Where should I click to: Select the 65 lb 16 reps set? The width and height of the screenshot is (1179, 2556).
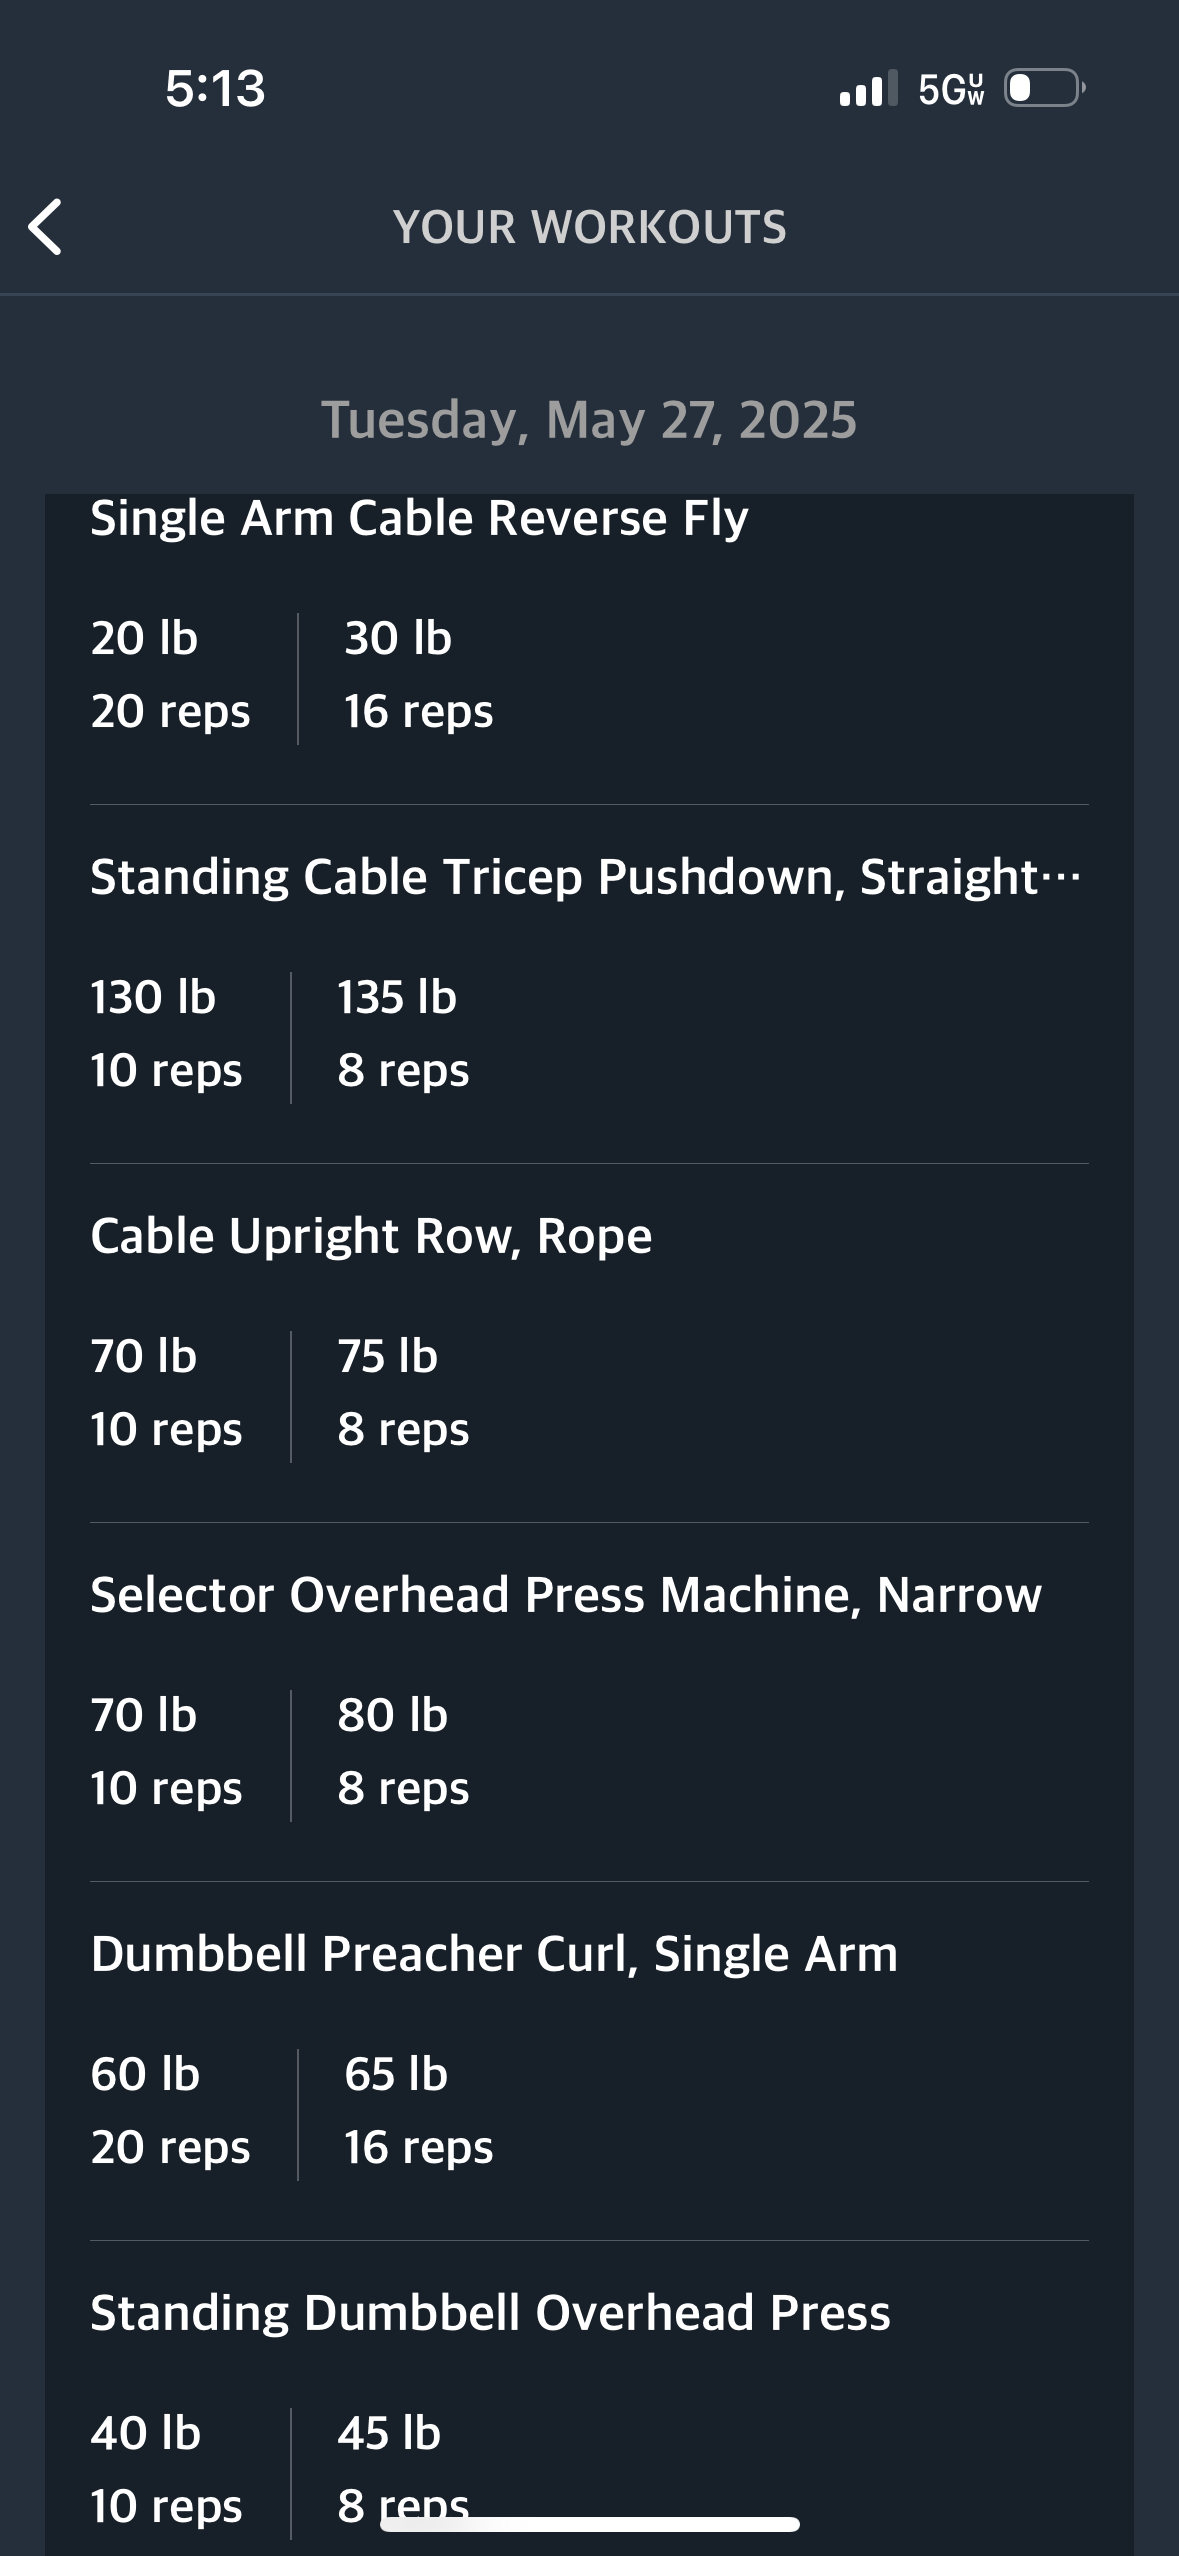[x=418, y=2111]
